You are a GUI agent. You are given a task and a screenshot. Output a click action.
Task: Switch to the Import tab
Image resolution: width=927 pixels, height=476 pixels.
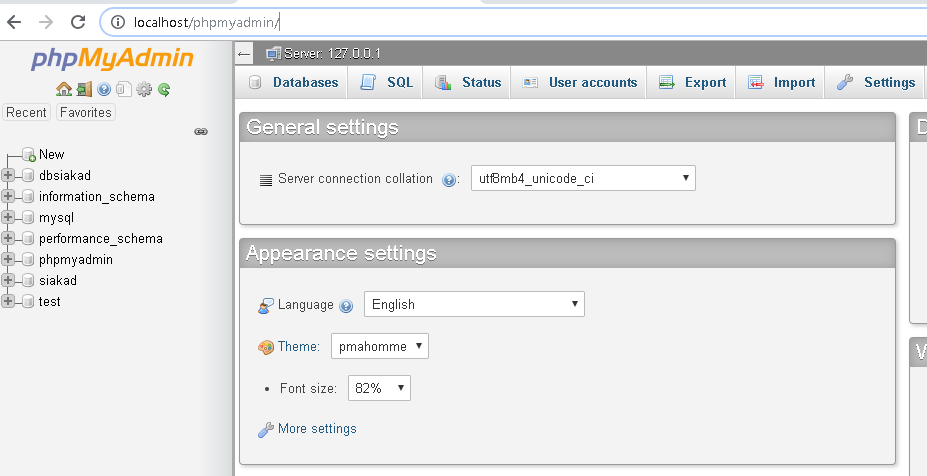click(x=779, y=83)
